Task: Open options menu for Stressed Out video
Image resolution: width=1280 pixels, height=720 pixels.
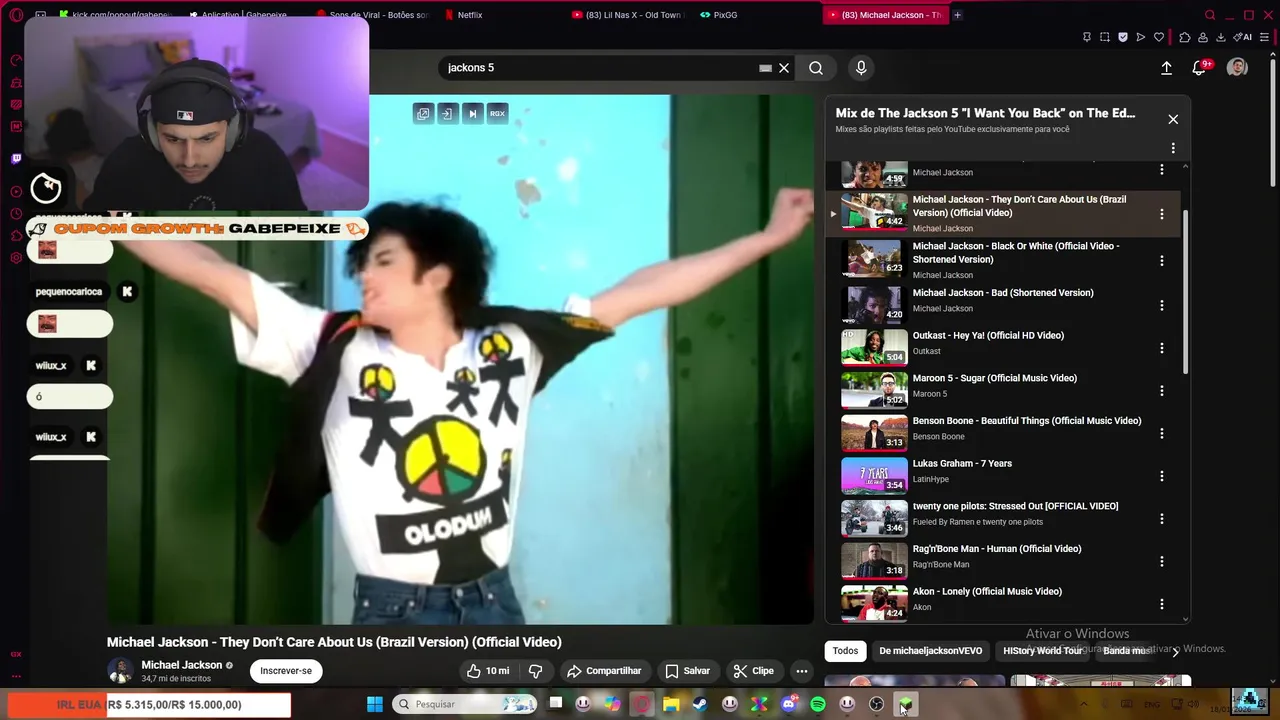Action: [x=1161, y=519]
